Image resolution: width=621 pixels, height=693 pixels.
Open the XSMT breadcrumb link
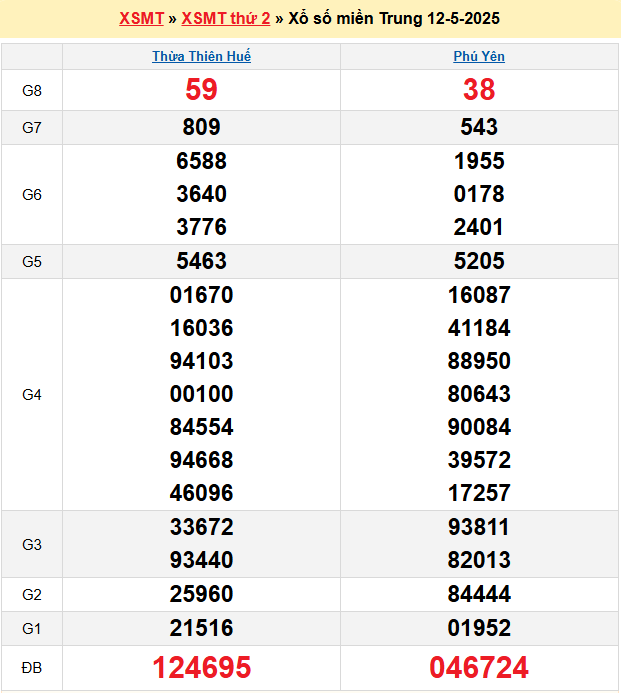click(x=141, y=18)
